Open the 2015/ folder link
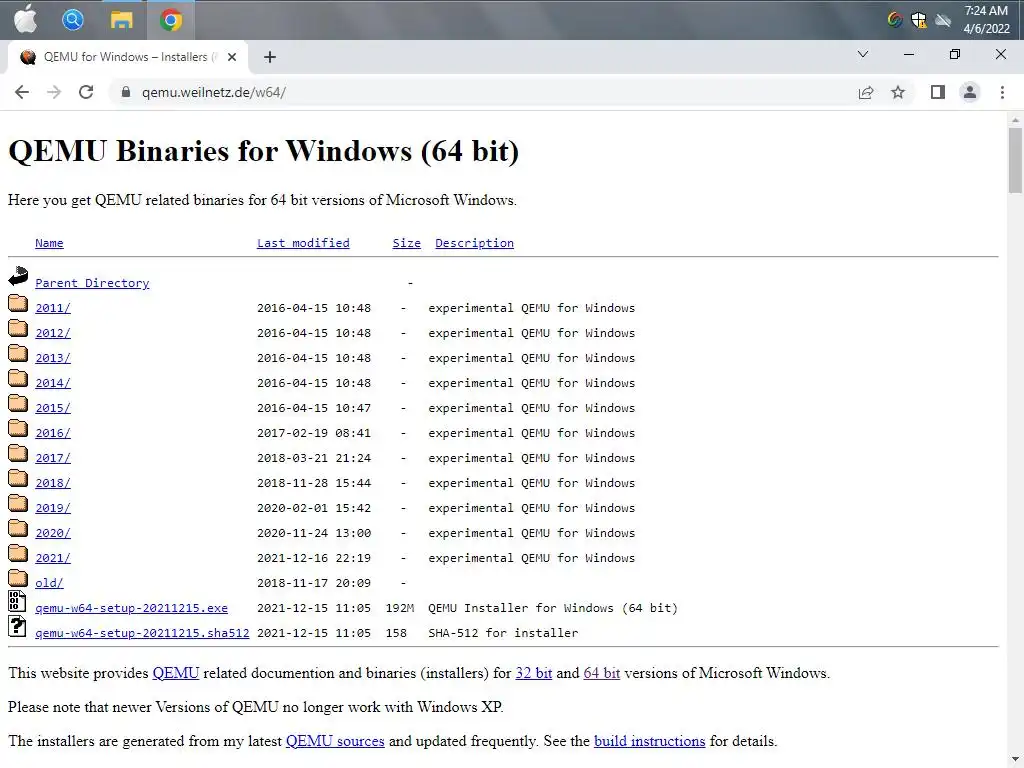The width and height of the screenshot is (1024, 768). click(53, 408)
